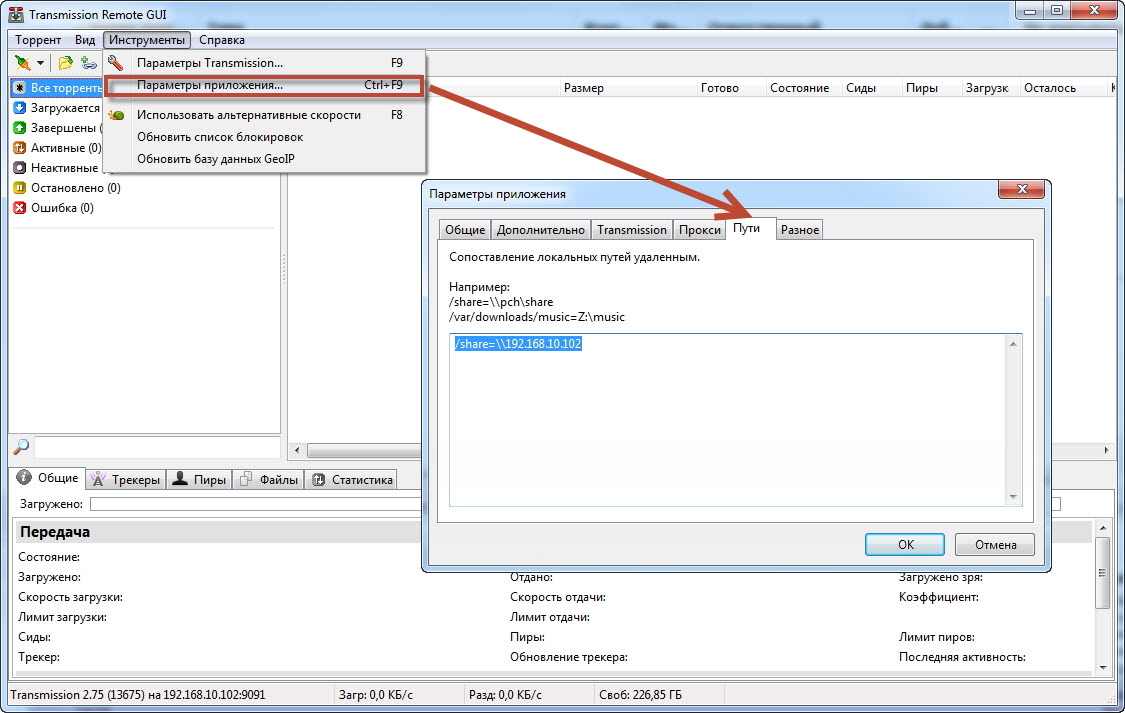Switch to Разное tab in the dialog
The width and height of the screenshot is (1125, 713).
(x=800, y=230)
